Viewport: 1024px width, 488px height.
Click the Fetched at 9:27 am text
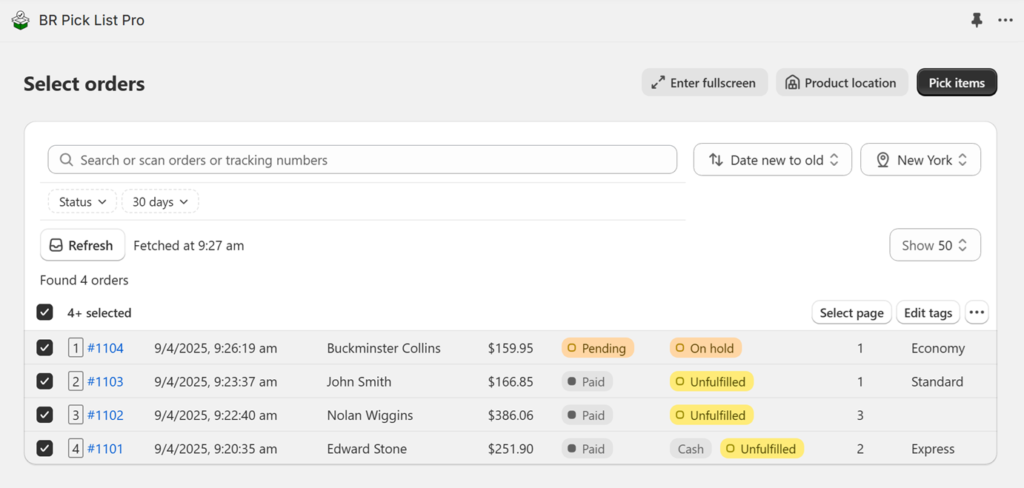pyautogui.click(x=189, y=246)
